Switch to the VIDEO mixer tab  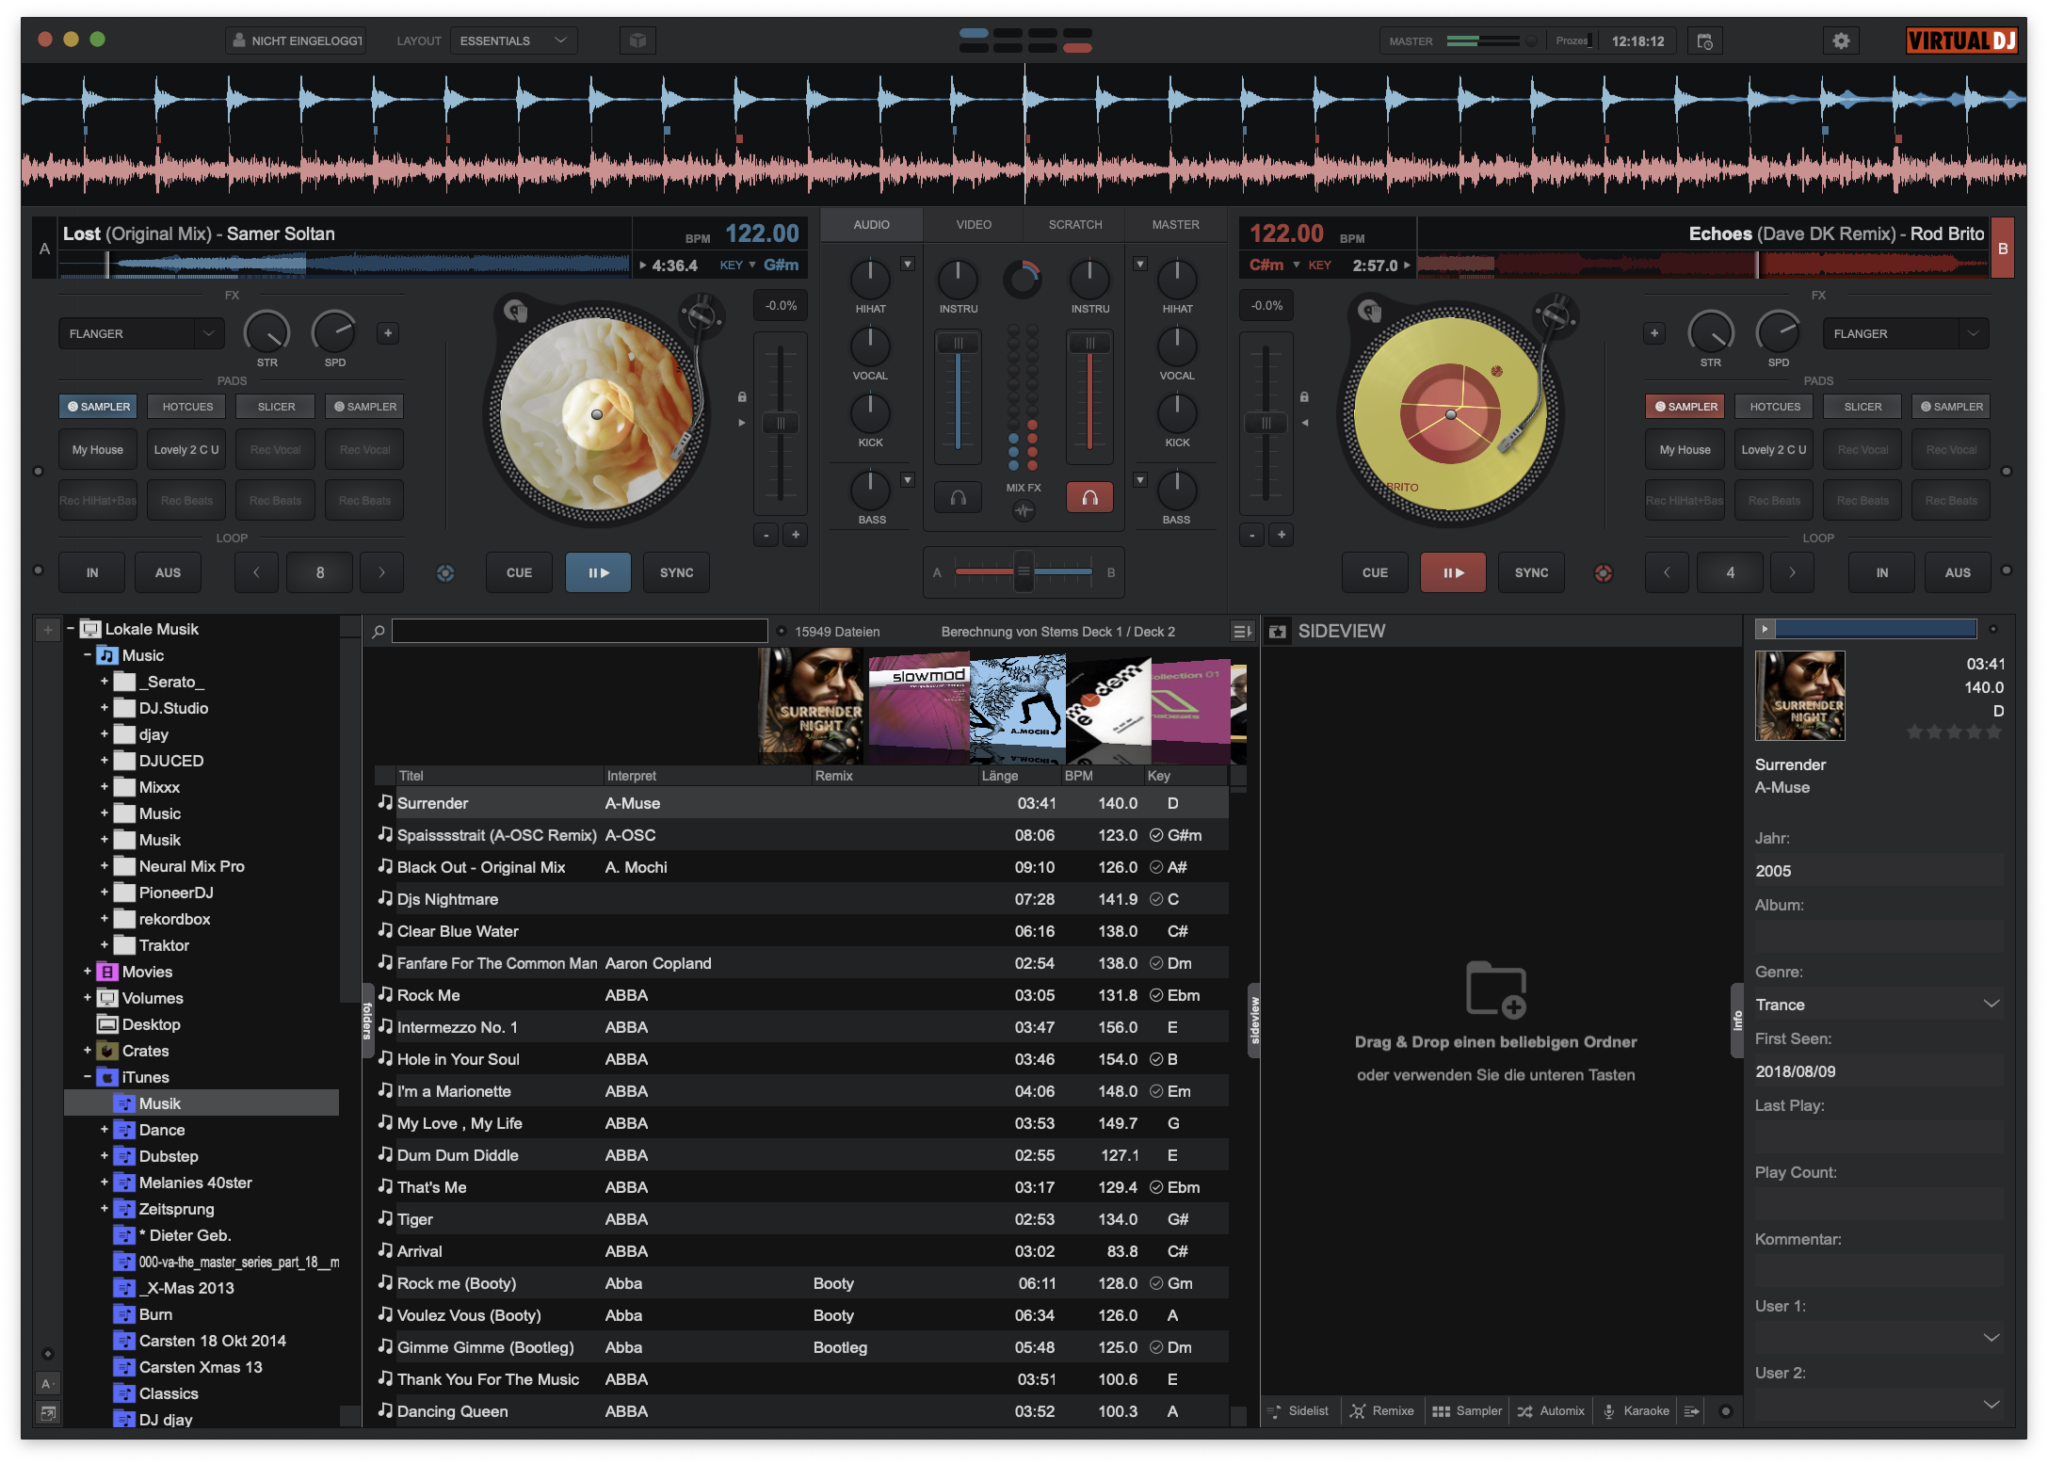pyautogui.click(x=971, y=224)
